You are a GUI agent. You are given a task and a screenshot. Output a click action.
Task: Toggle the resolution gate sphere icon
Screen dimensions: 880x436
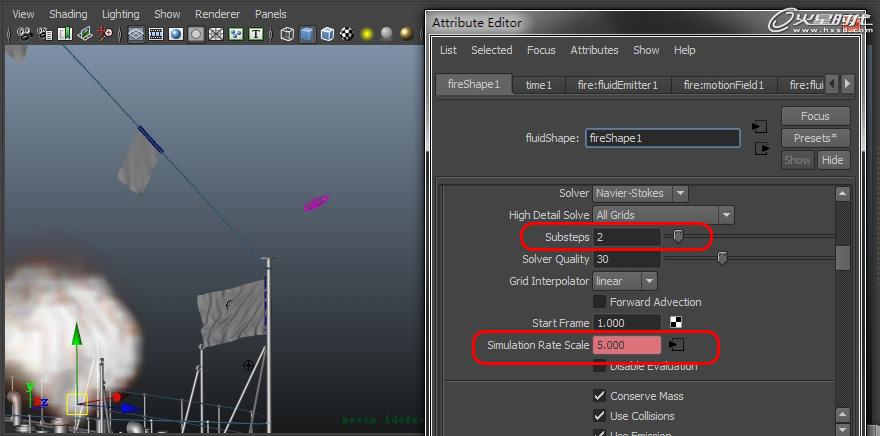(x=176, y=35)
